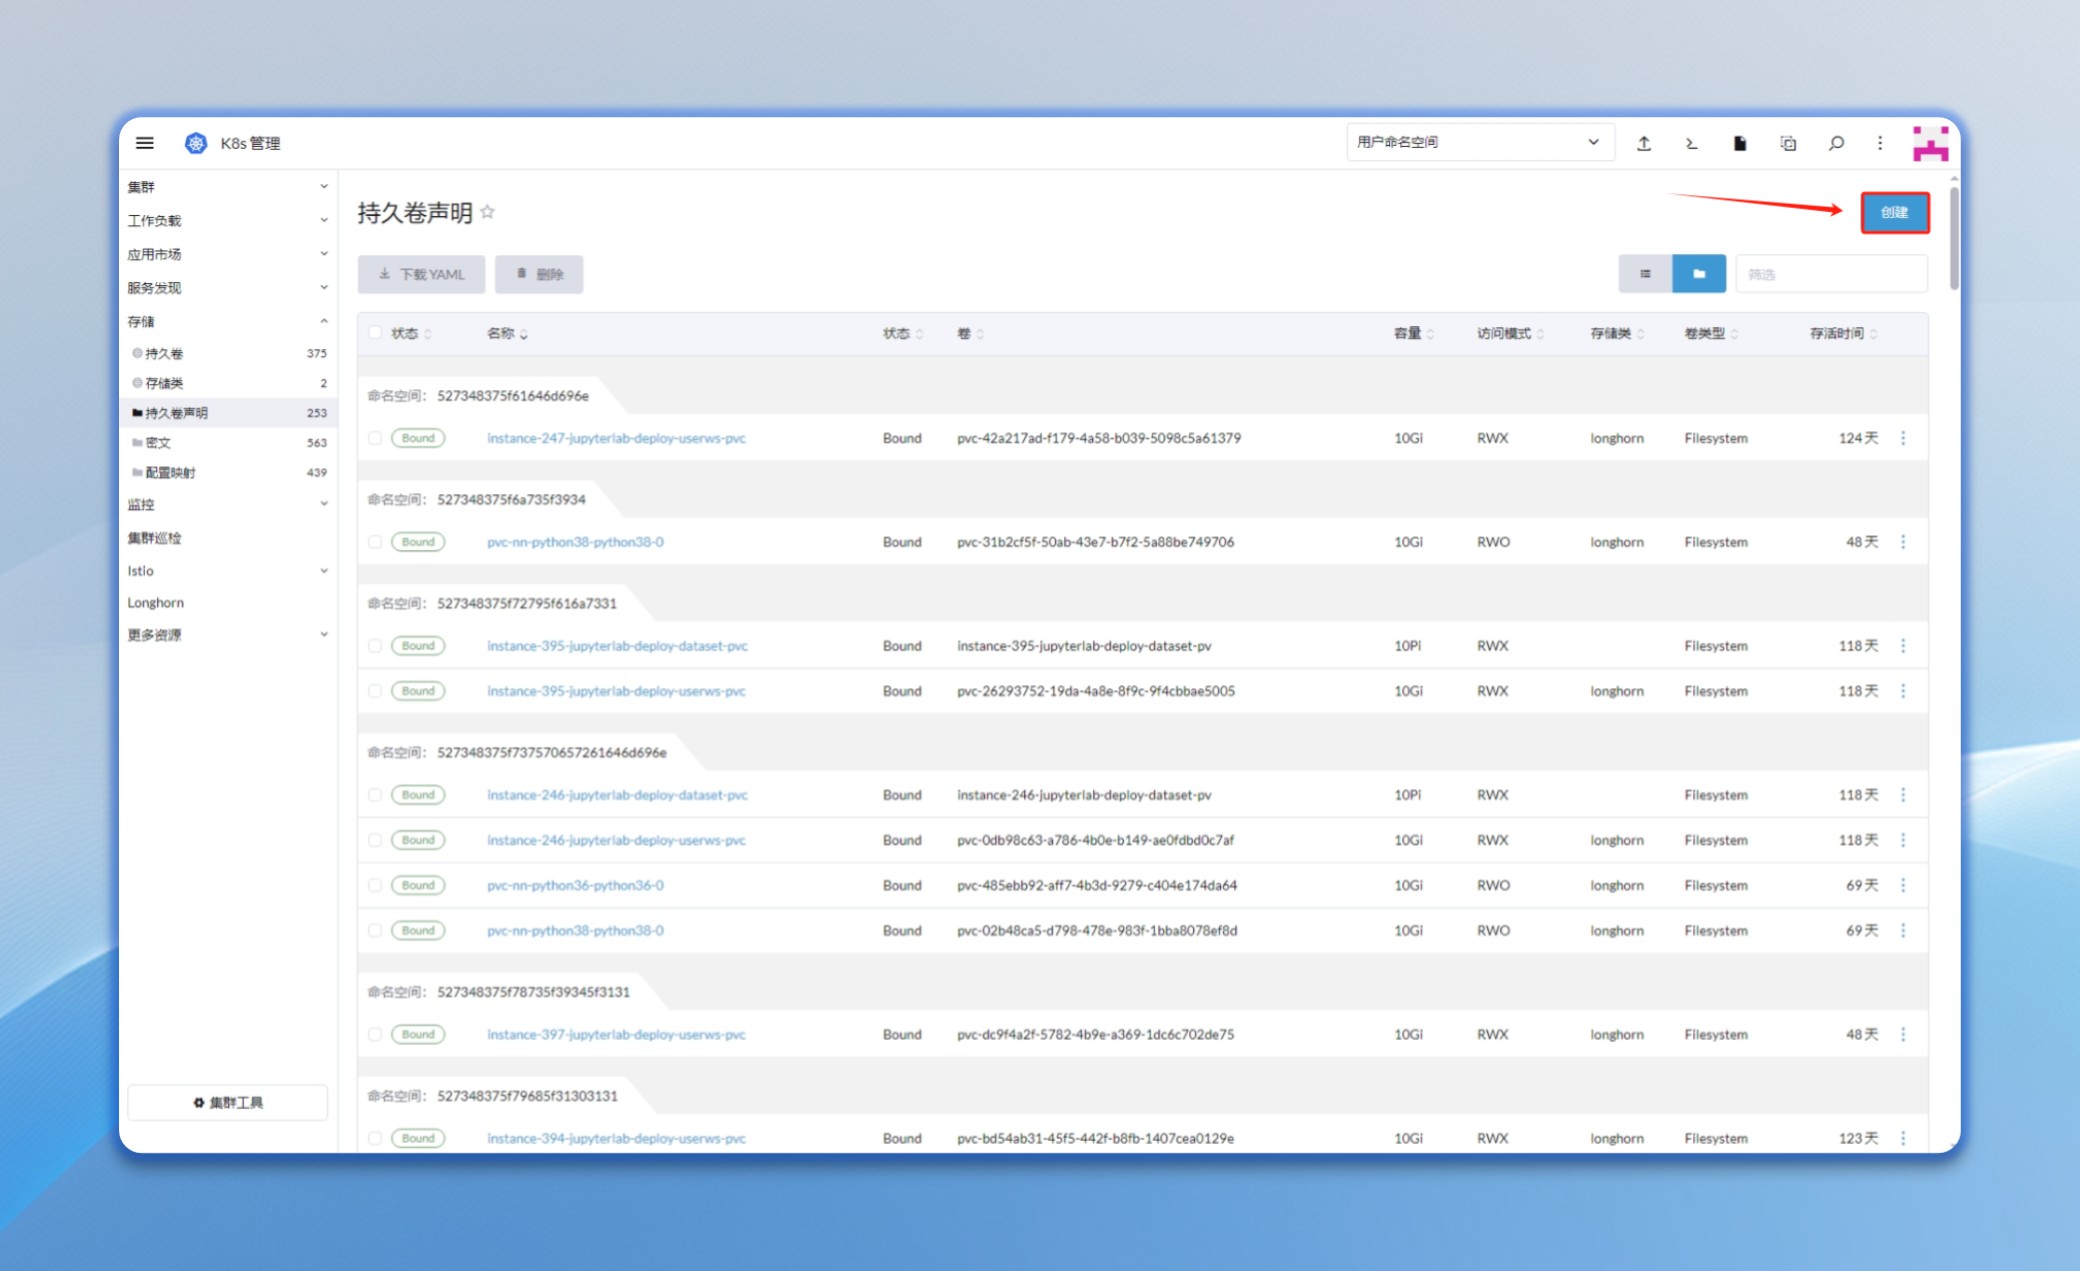
Task: Click the upload YAML import icon
Action: pyautogui.click(x=1644, y=143)
